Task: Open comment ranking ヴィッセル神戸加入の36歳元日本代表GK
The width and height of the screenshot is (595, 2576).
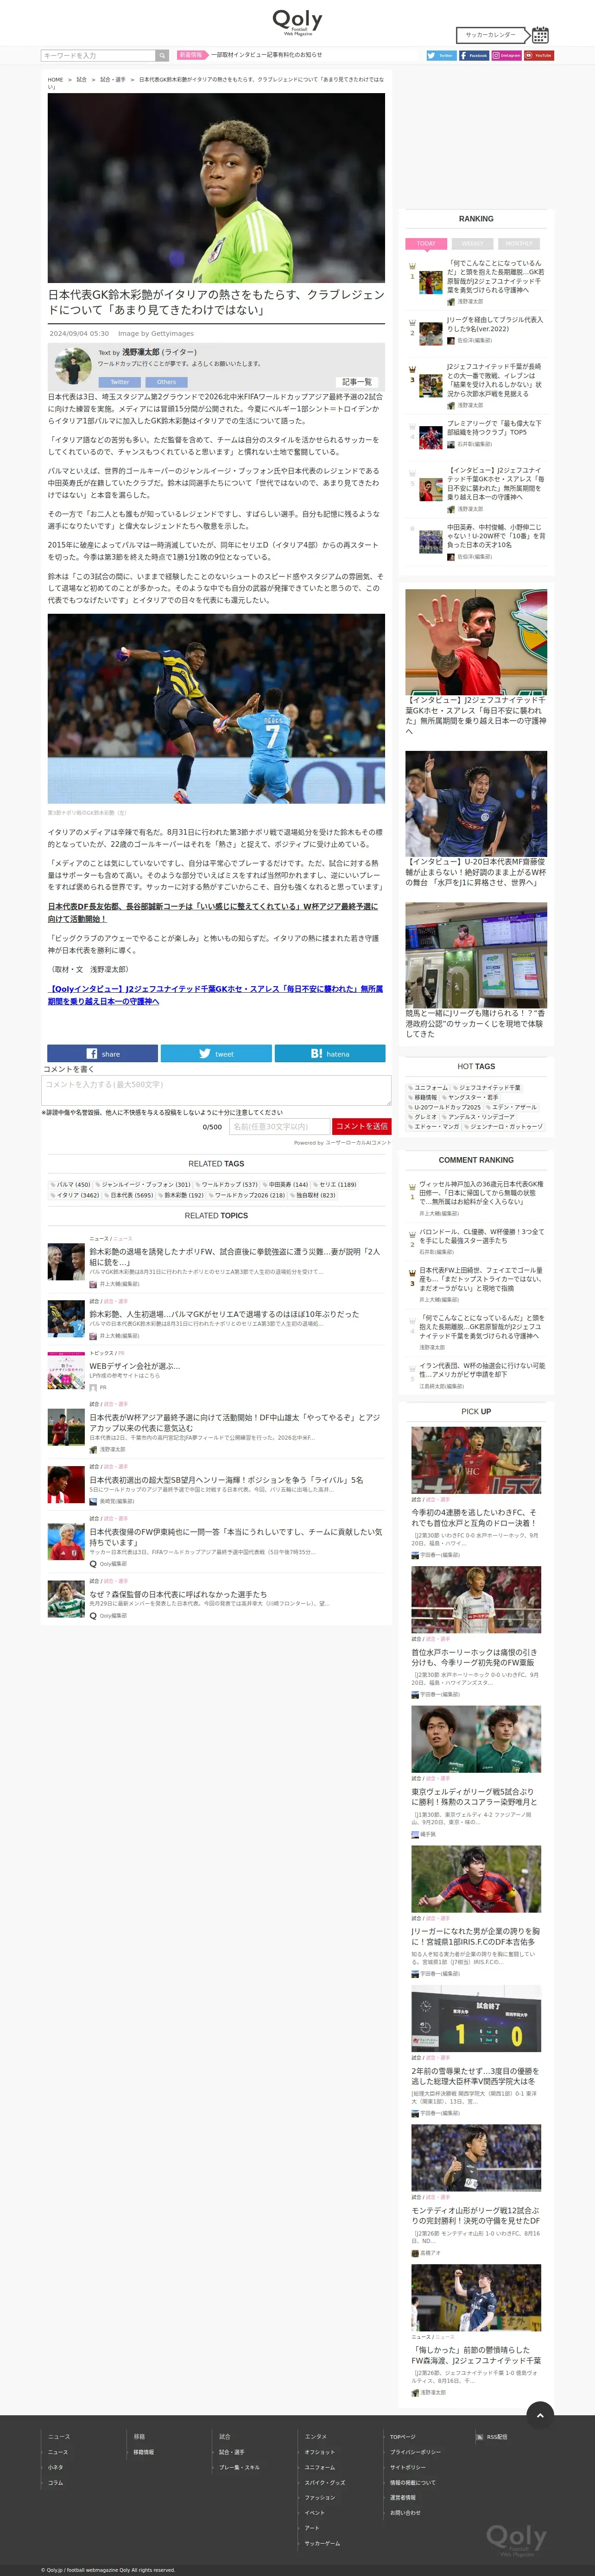Action: point(482,1192)
